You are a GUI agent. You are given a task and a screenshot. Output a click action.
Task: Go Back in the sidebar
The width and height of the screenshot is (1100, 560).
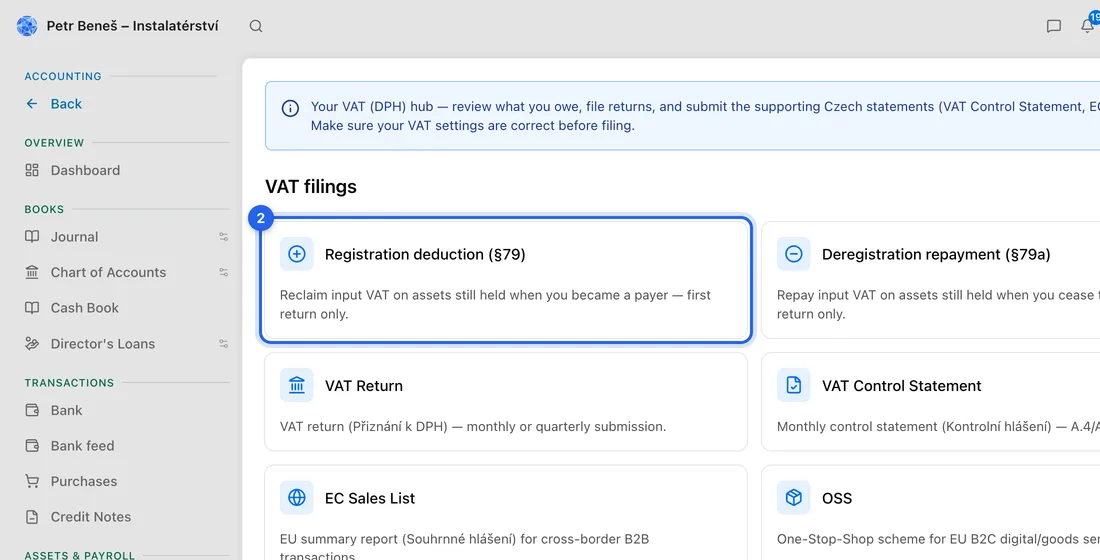coord(66,104)
